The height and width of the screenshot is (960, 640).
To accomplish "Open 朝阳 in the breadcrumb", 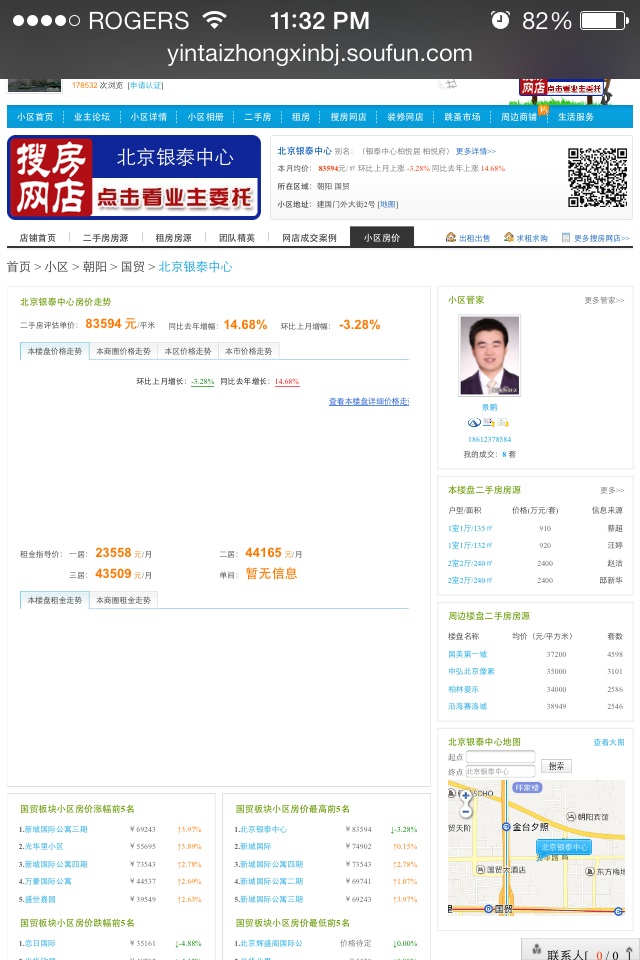I will [x=95, y=267].
